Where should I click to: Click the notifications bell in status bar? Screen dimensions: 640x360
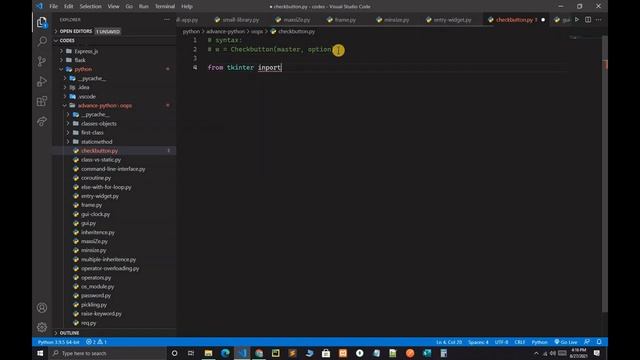[x=599, y=342]
